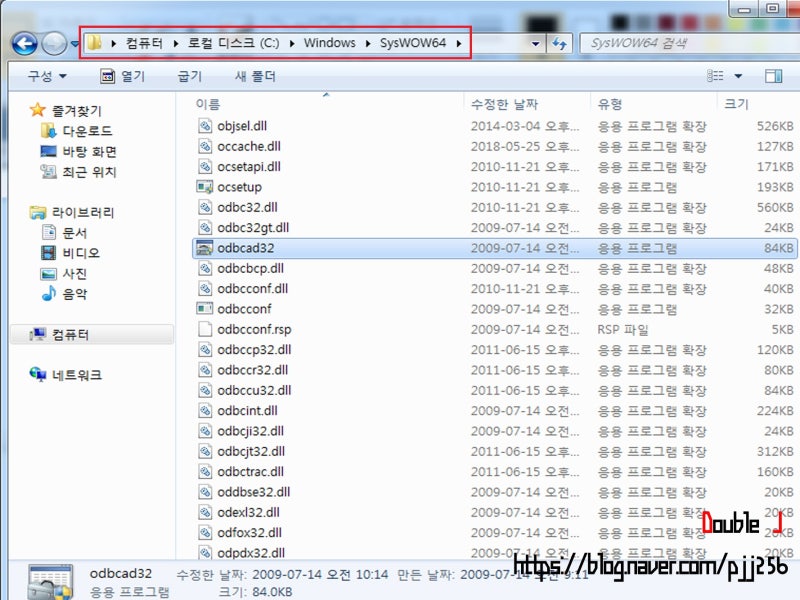This screenshot has height=600, width=800.
Task: Toggle the preview pane with the top-right icon
Action: pyautogui.click(x=772, y=74)
